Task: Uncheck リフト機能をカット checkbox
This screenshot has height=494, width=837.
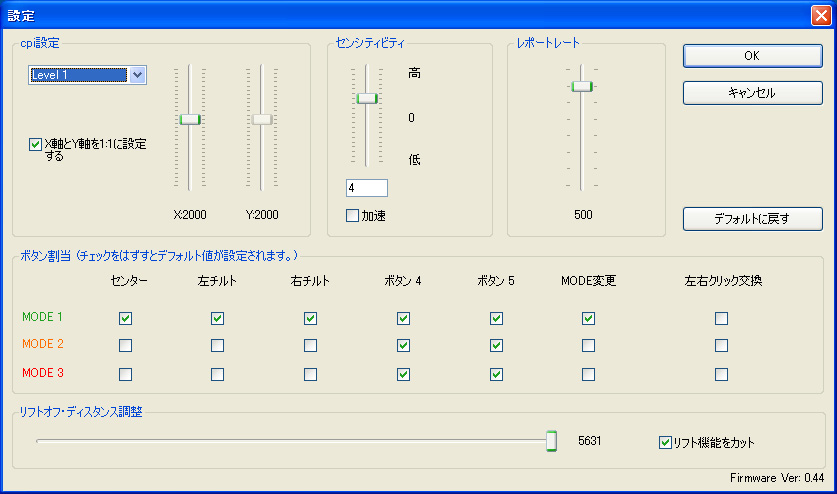Action: (666, 442)
